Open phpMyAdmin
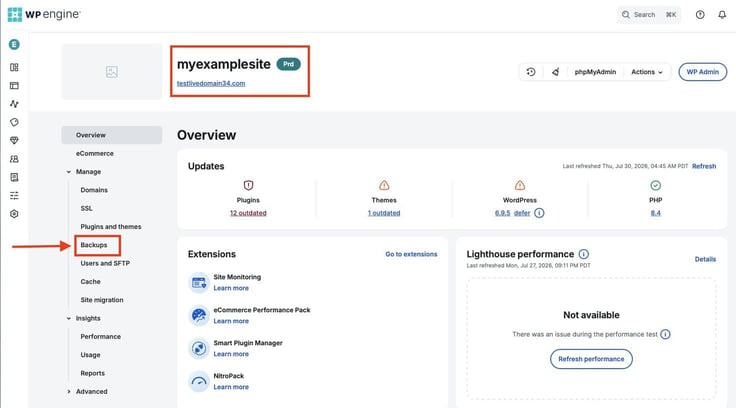The width and height of the screenshot is (736, 408). click(x=595, y=72)
